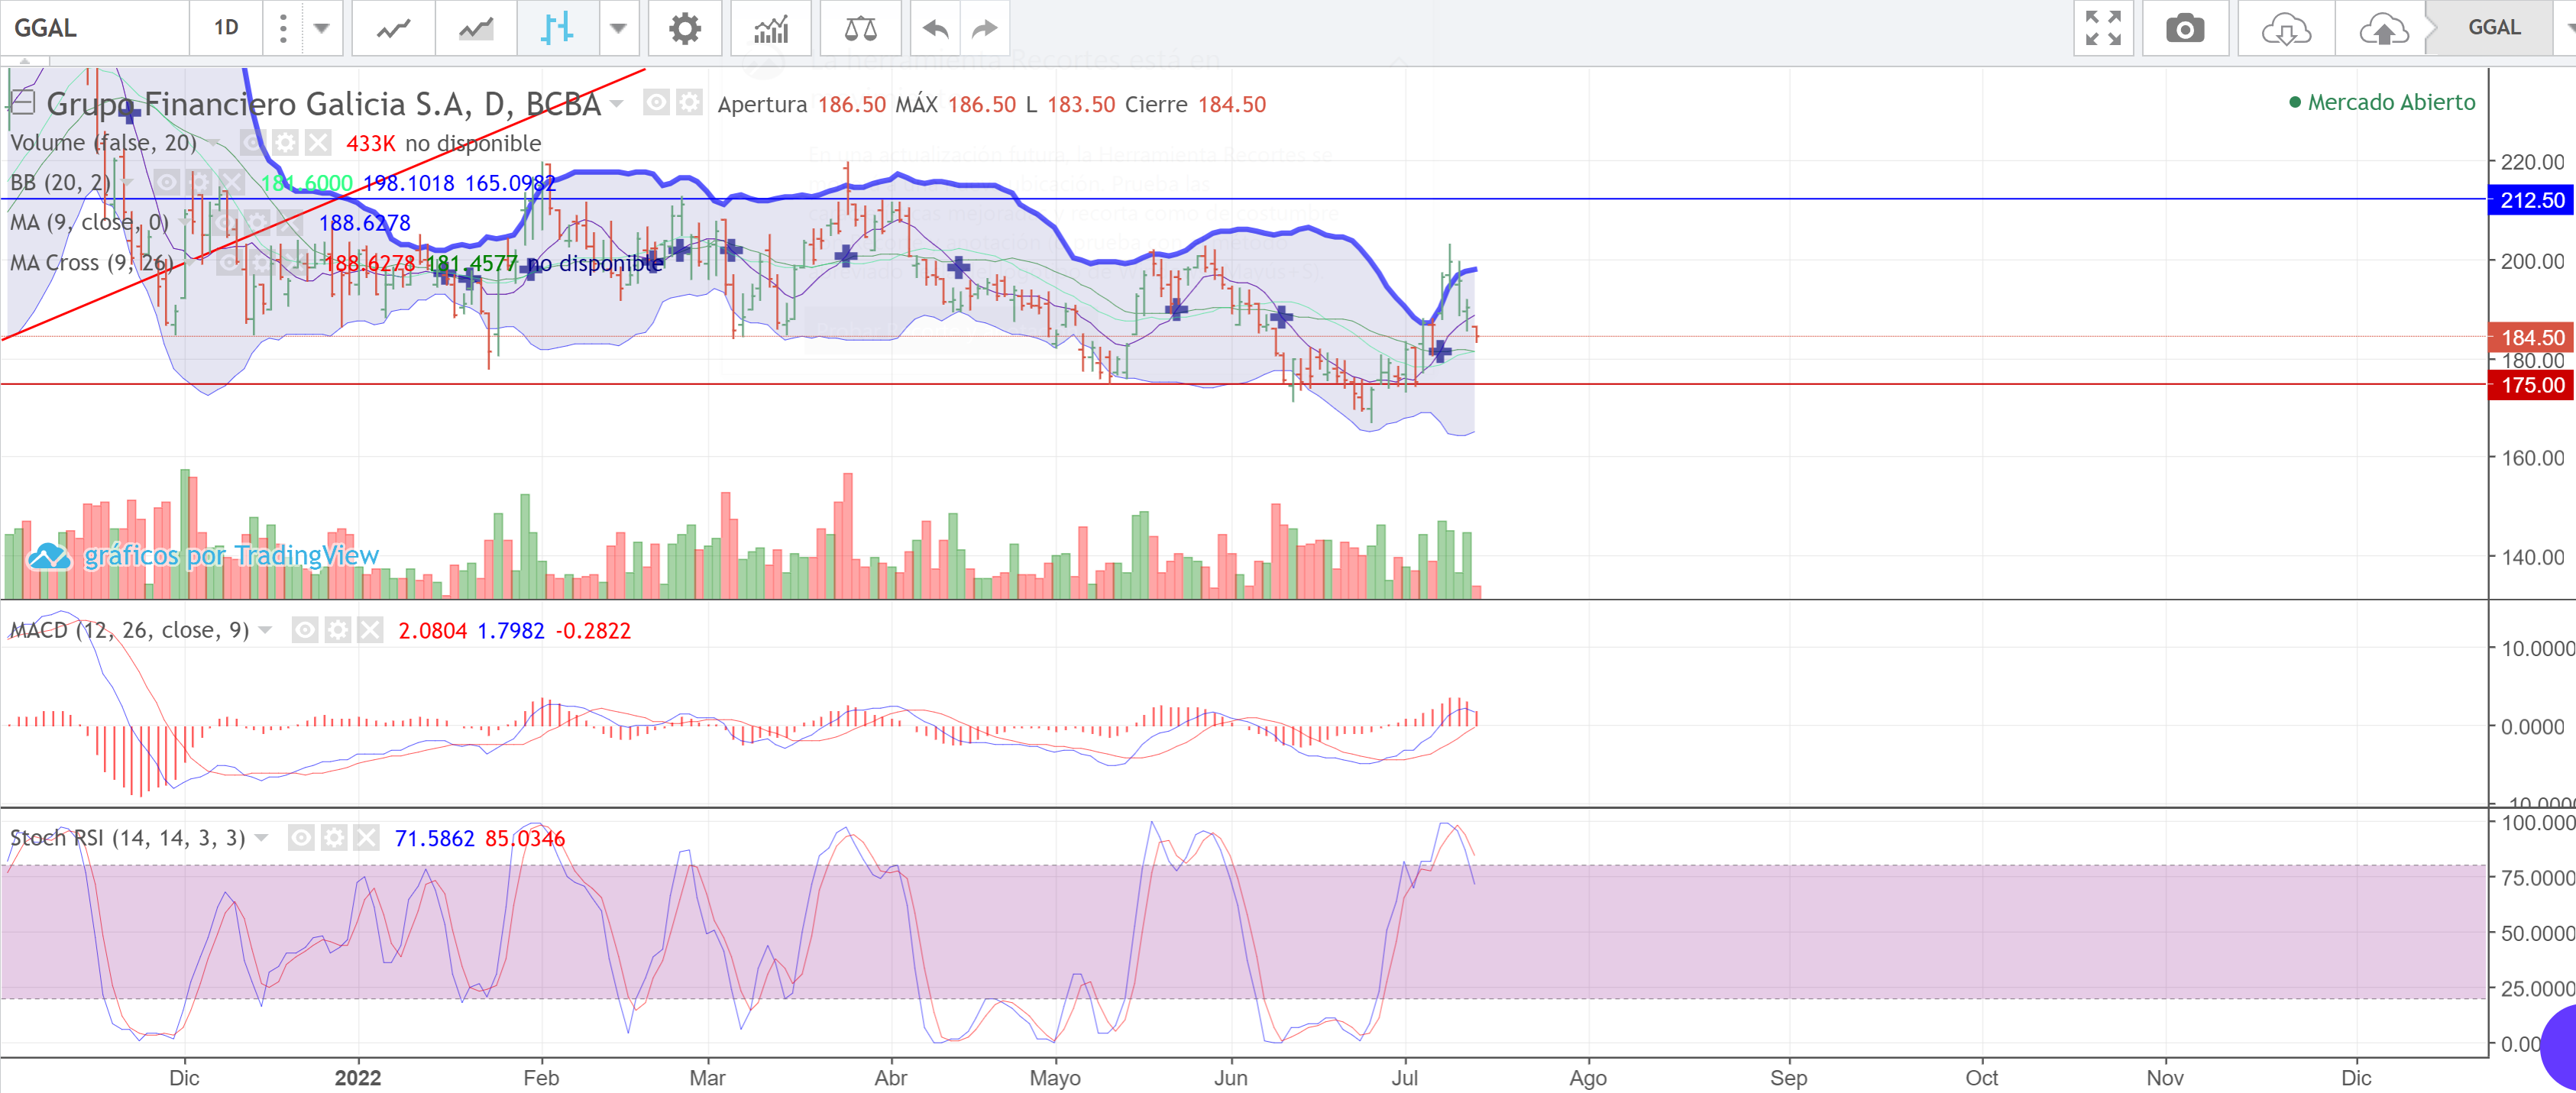Click the Stoch RSI value 71.5862
2576x1093 pixels.
tap(434, 838)
